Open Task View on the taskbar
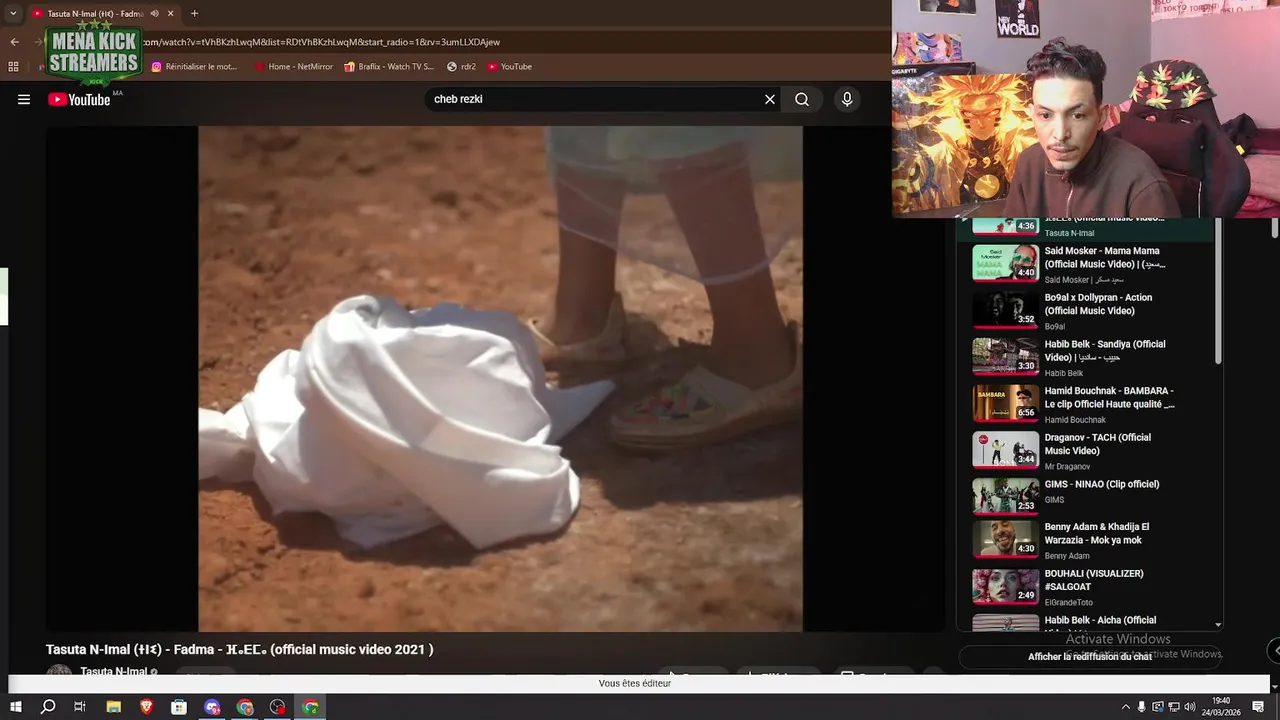The width and height of the screenshot is (1280, 720). tap(80, 707)
